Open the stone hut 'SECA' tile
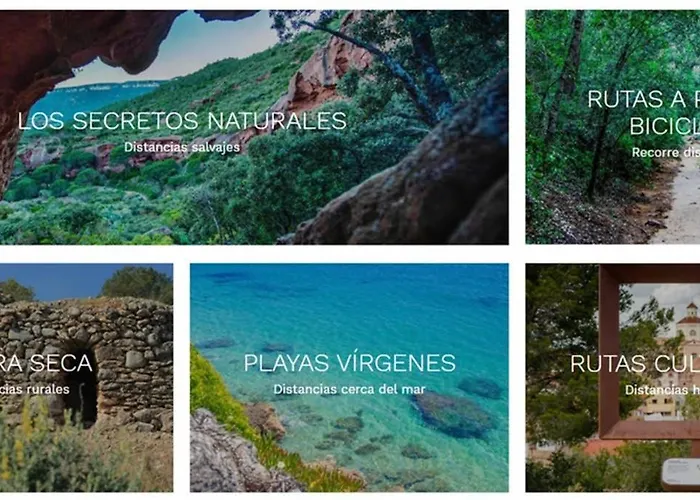This screenshot has width=700, height=500. click(x=86, y=378)
